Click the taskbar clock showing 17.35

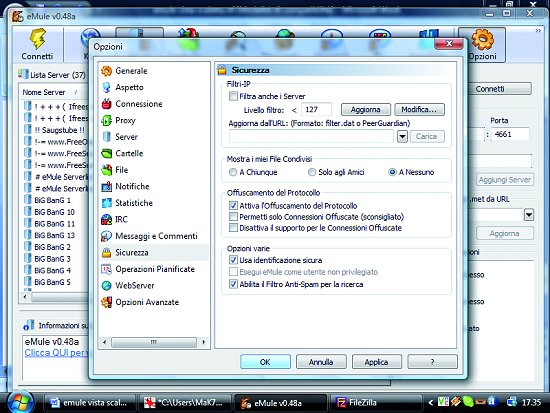tap(531, 402)
